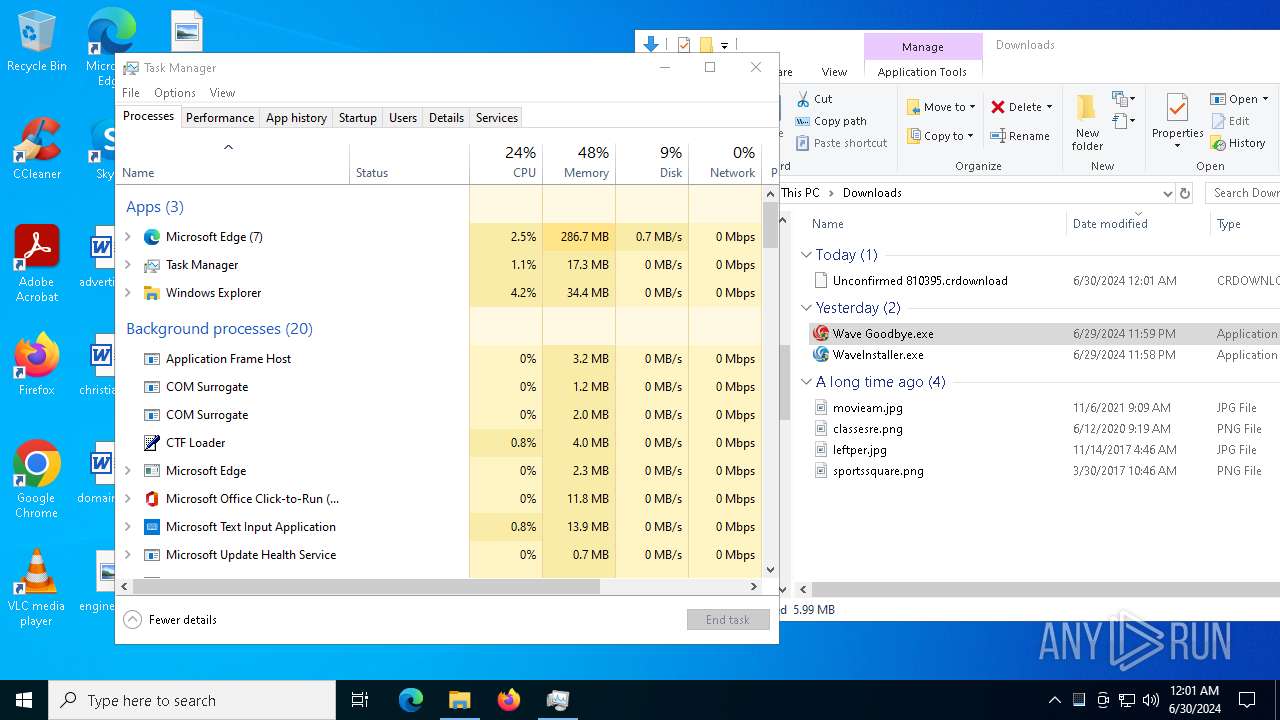Open CCleaner desktop shortcut
This screenshot has width=1280, height=720.
coord(37,149)
